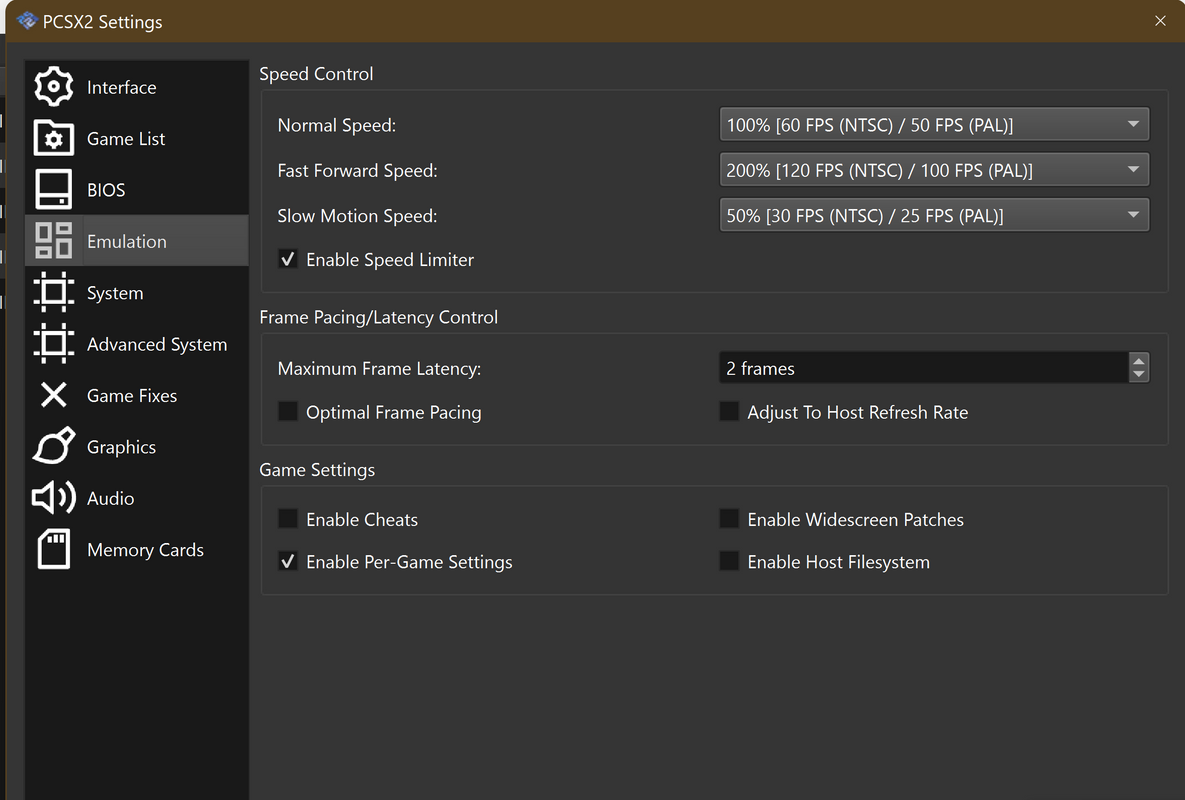1185x800 pixels.
Task: Expand the Normal Speed dropdown
Action: pyautogui.click(x=933, y=125)
